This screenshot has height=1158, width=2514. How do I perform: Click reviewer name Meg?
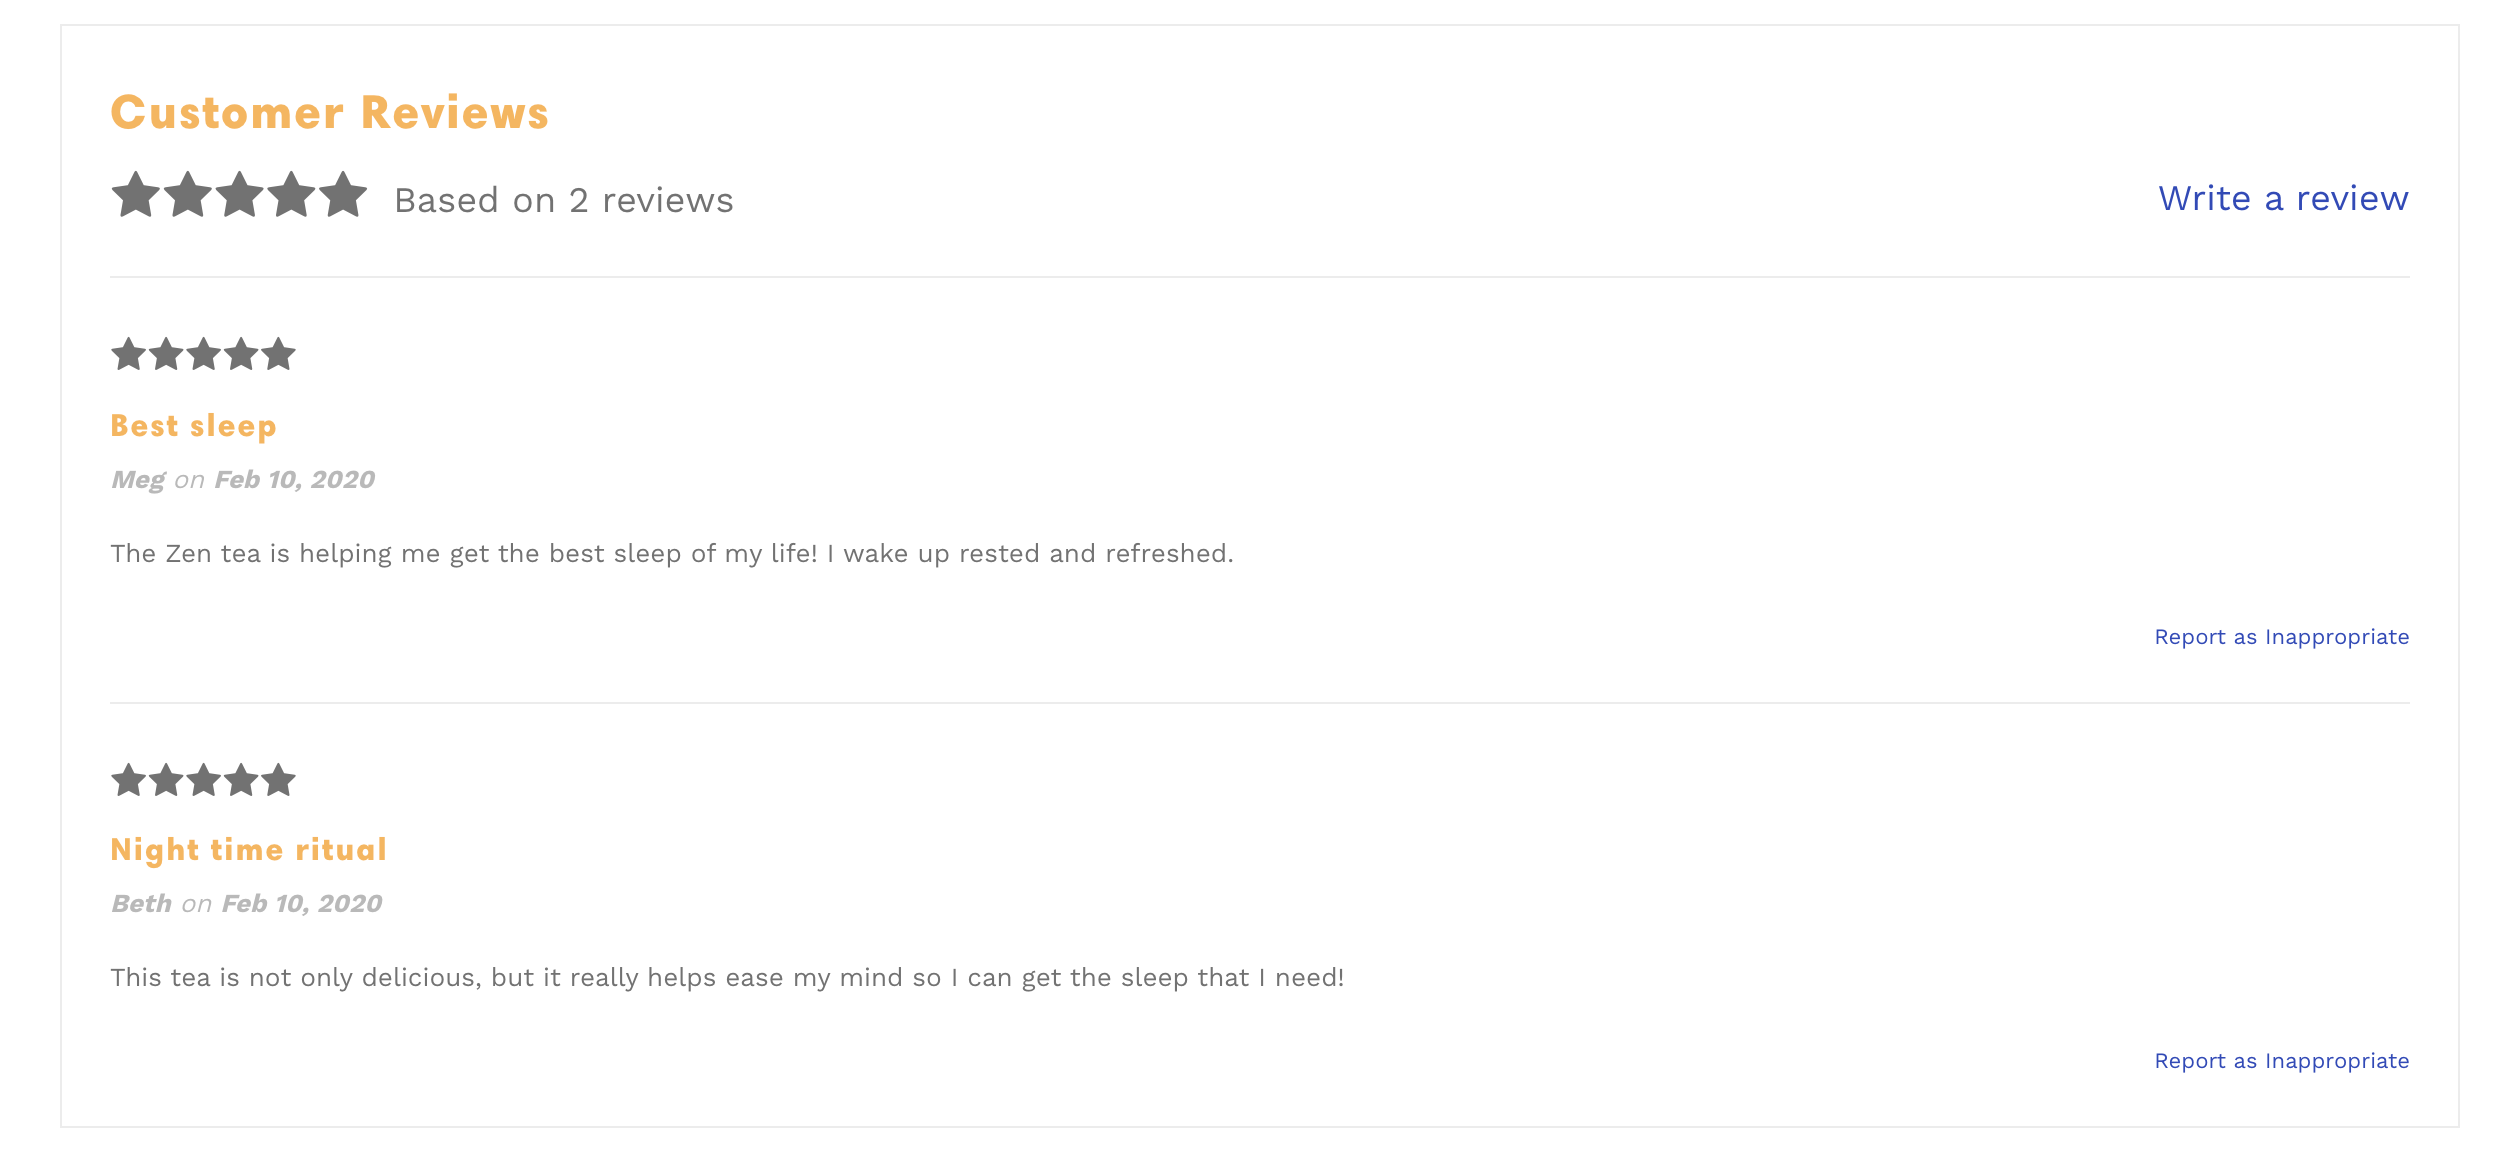tap(138, 480)
